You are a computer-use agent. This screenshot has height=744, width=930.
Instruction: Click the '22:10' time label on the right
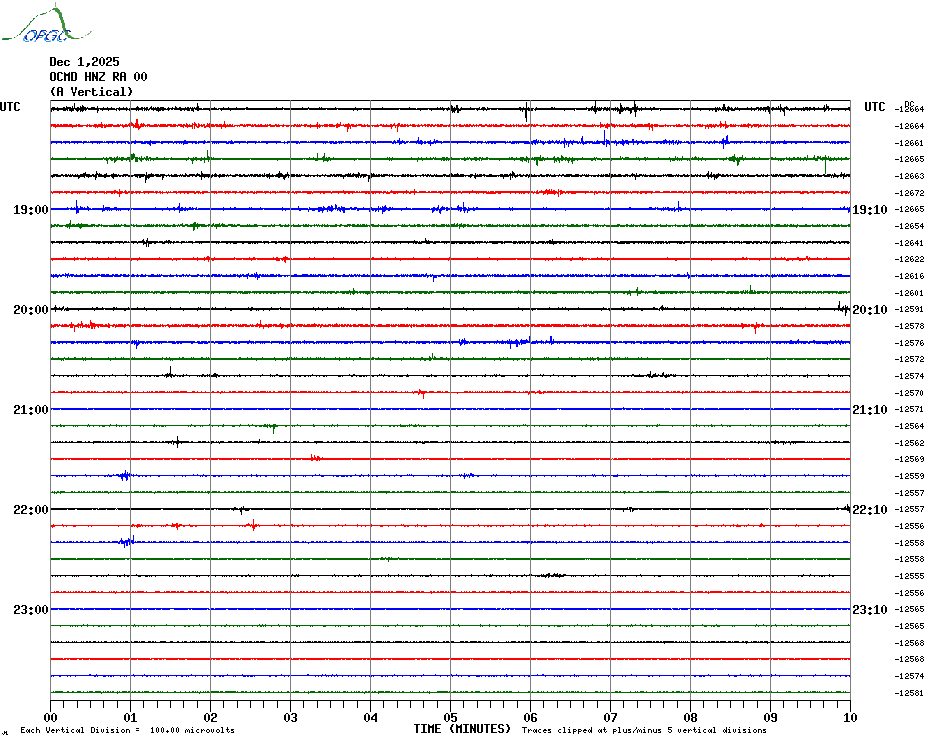(870, 510)
